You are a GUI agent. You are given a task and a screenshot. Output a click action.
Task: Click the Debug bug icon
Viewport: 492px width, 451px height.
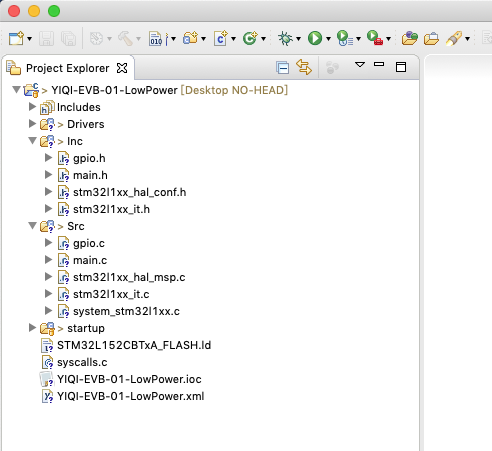pos(285,38)
